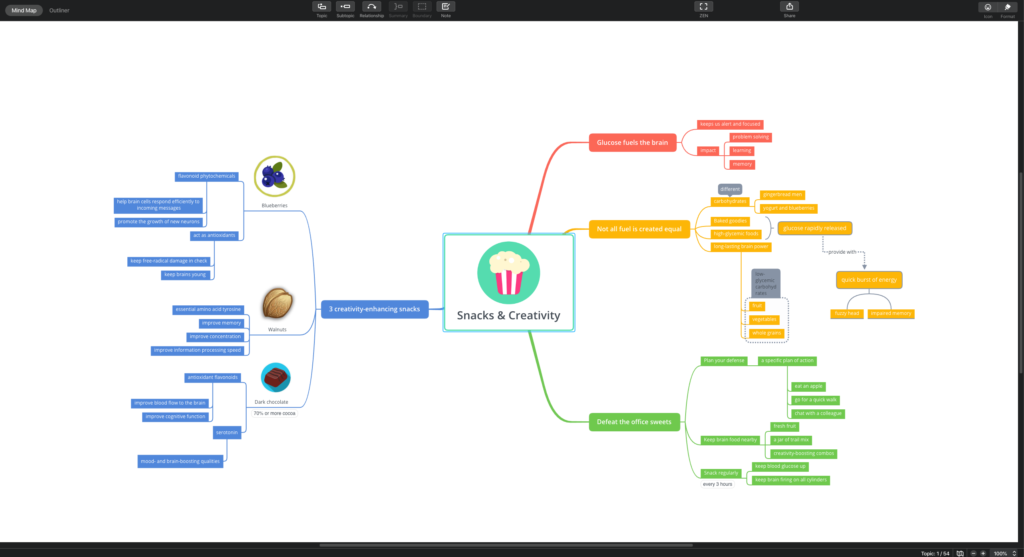Open the Icon panel button

(987, 7)
